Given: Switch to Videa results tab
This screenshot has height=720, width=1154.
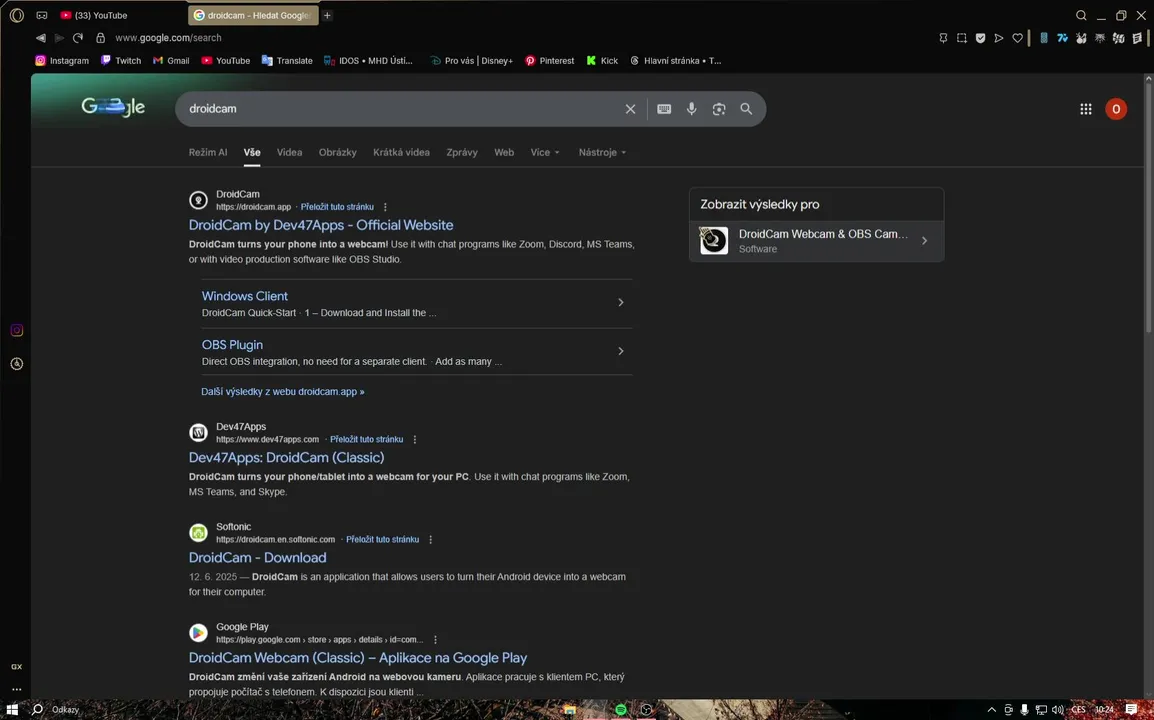Looking at the screenshot, I should pos(289,152).
